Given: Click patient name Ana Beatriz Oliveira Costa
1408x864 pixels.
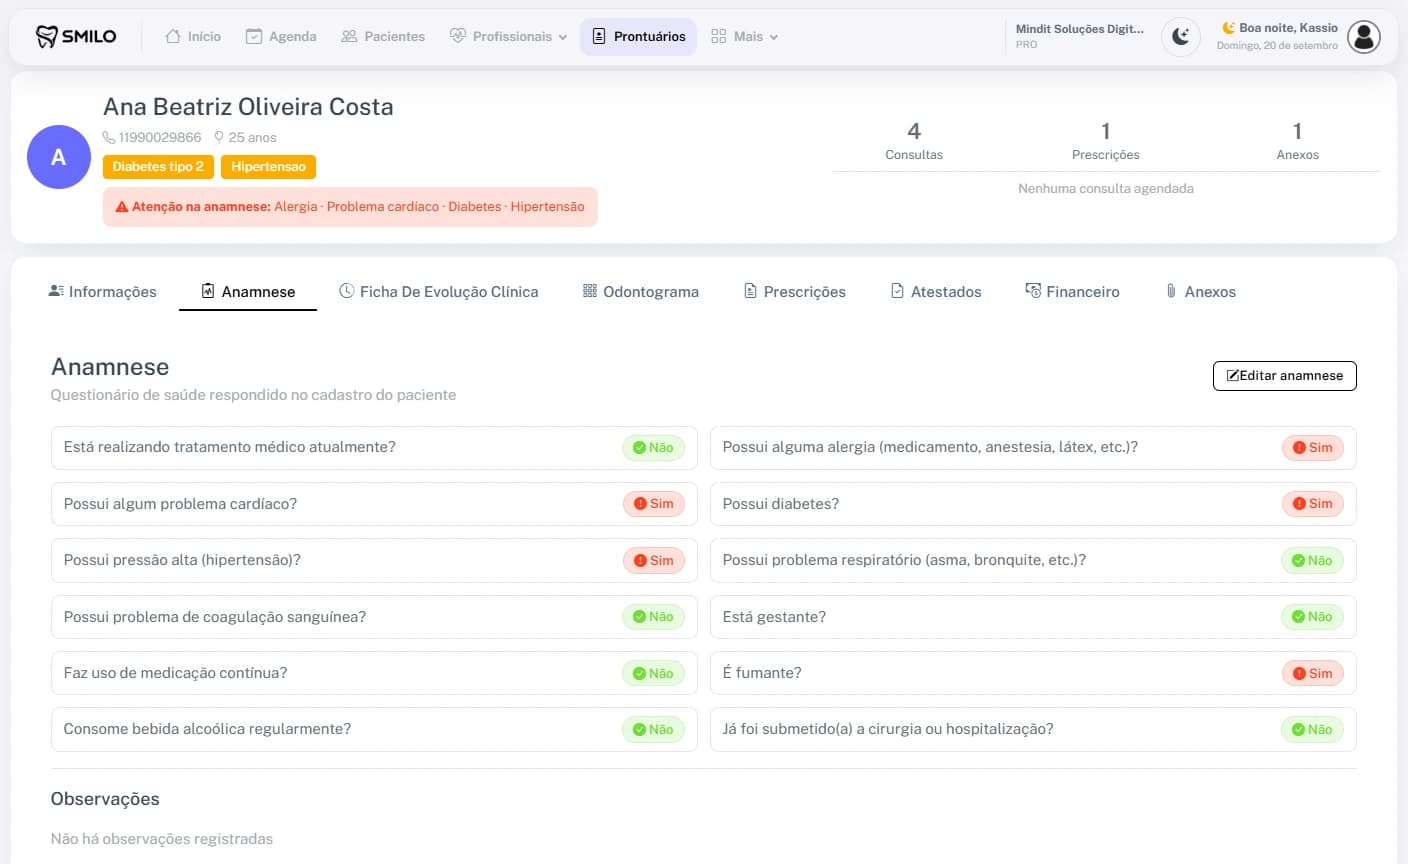Looking at the screenshot, I should tap(248, 107).
